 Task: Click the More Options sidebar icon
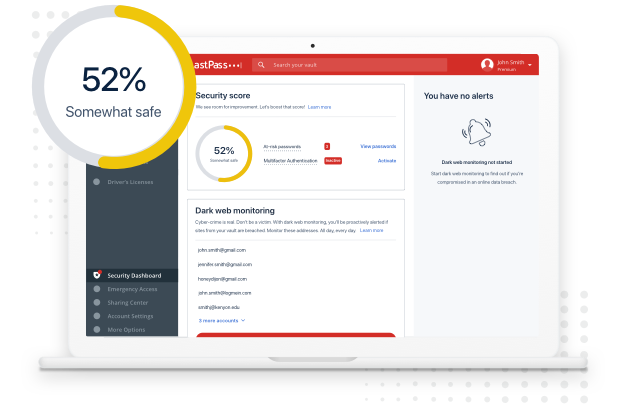[x=97, y=329]
